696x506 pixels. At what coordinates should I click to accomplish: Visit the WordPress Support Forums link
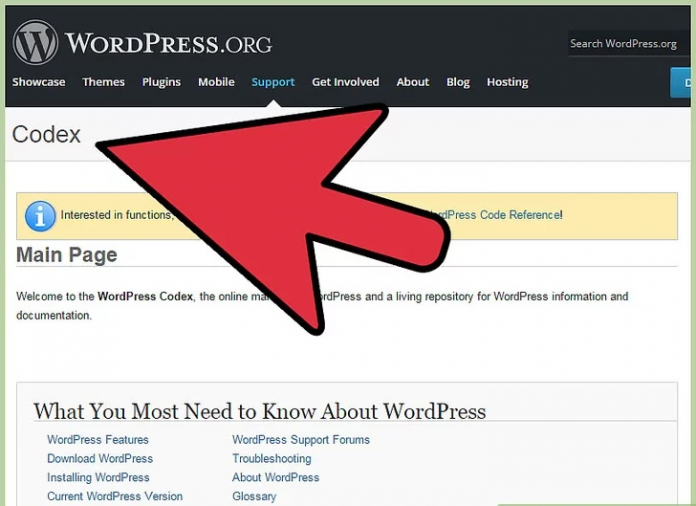[x=301, y=440]
